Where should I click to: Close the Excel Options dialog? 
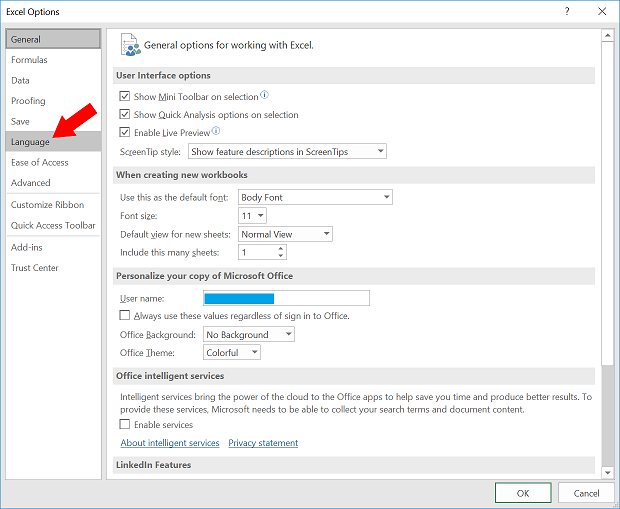602,11
